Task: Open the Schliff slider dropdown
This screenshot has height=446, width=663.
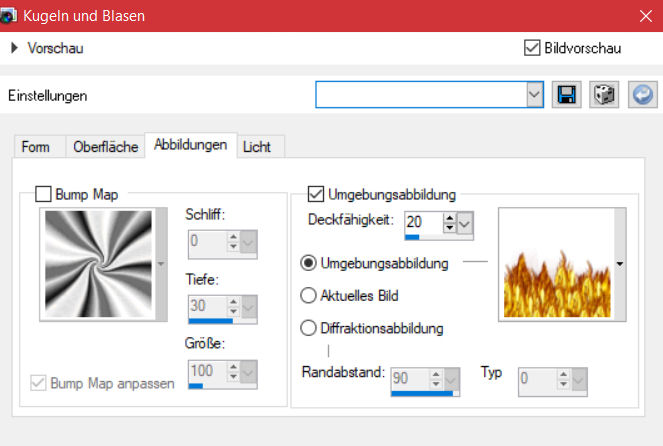Action: [x=248, y=242]
